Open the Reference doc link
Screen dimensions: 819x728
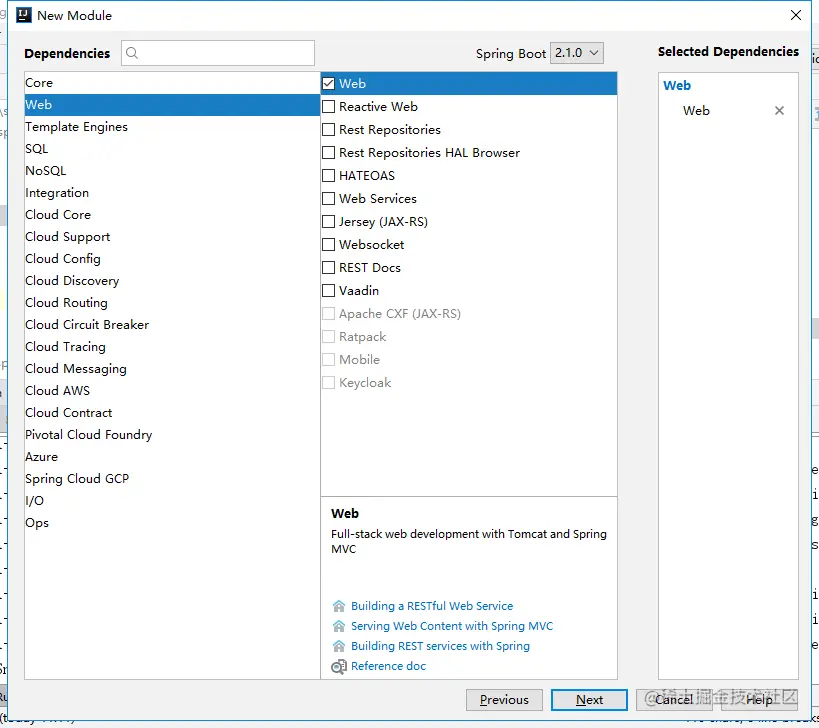pyautogui.click(x=388, y=666)
